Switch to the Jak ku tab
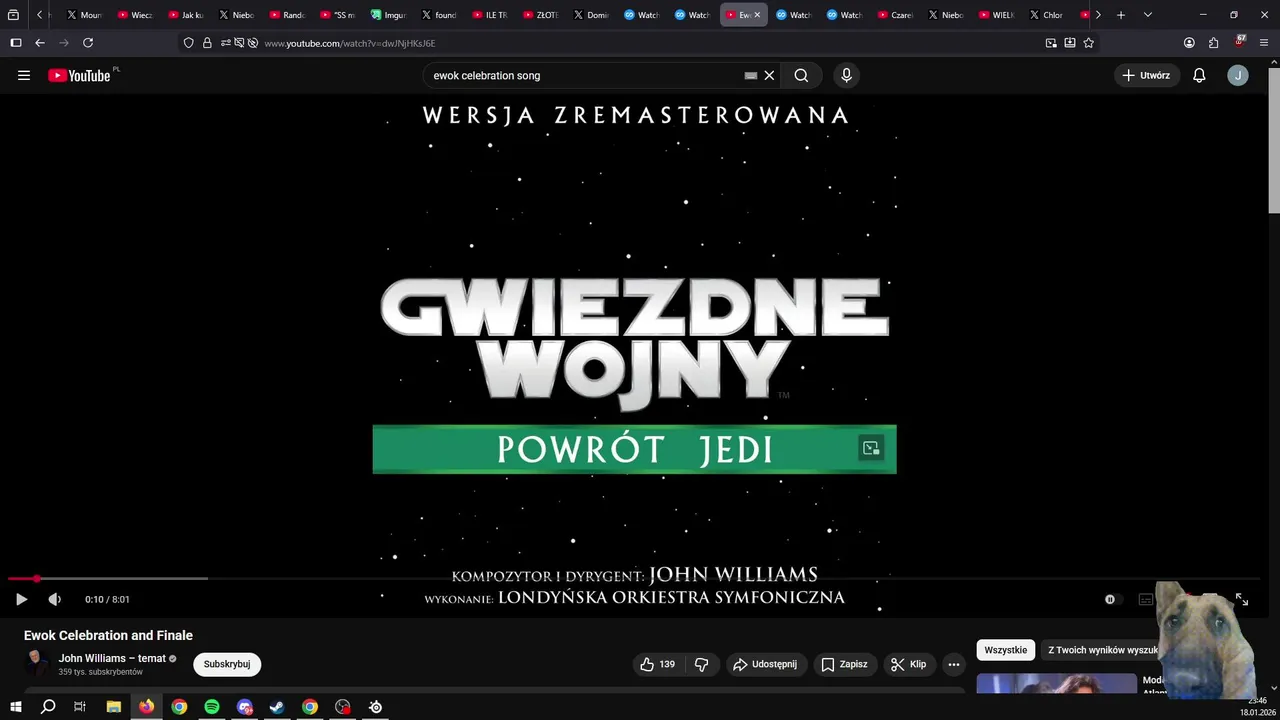1280x720 pixels. [x=186, y=15]
